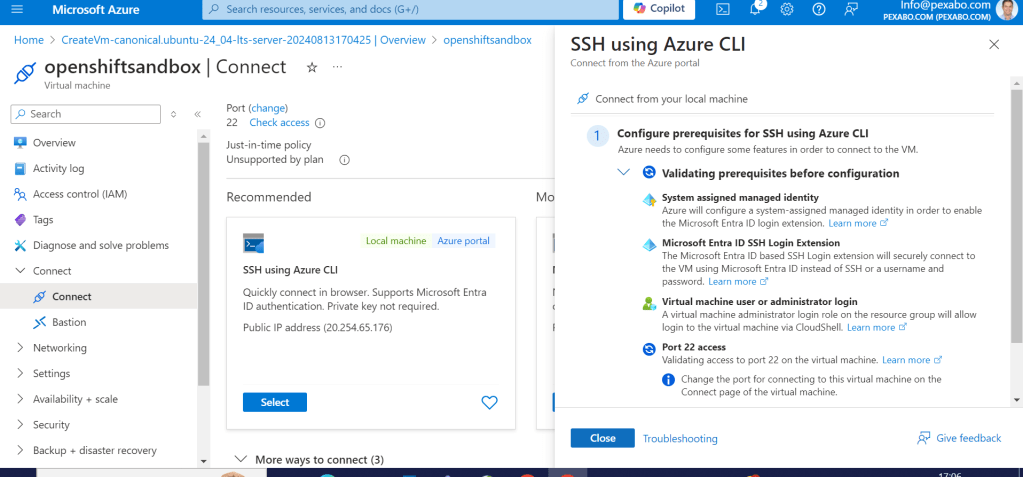Click the heart icon on SSH card
The image size is (1023, 477).
point(489,403)
